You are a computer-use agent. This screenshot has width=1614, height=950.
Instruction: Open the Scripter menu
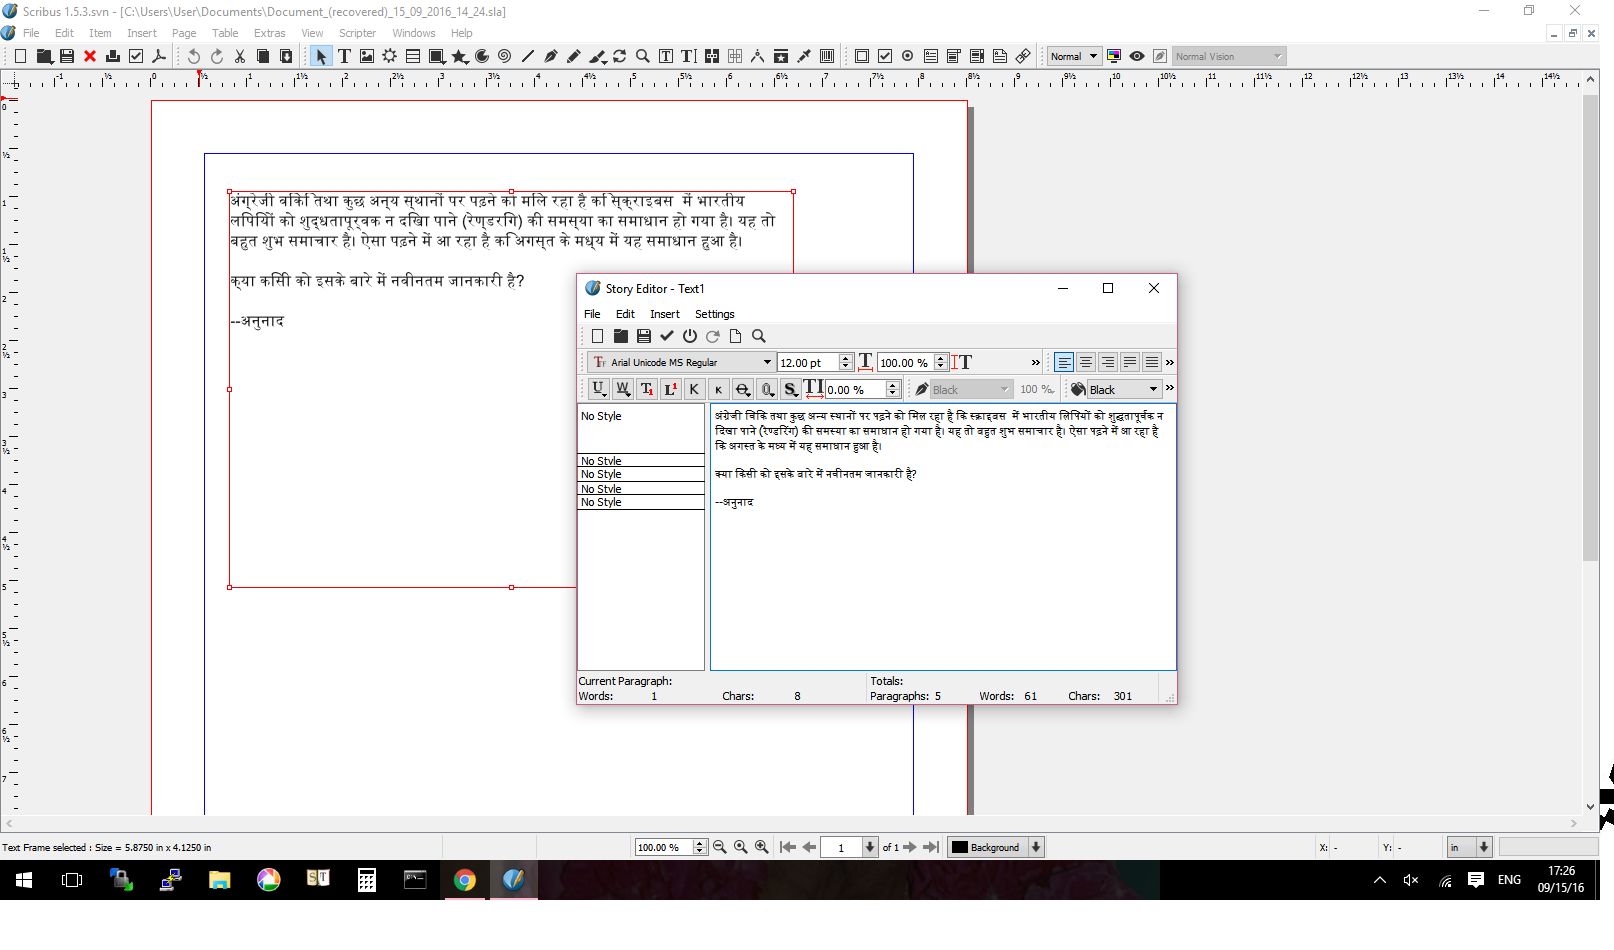(357, 33)
